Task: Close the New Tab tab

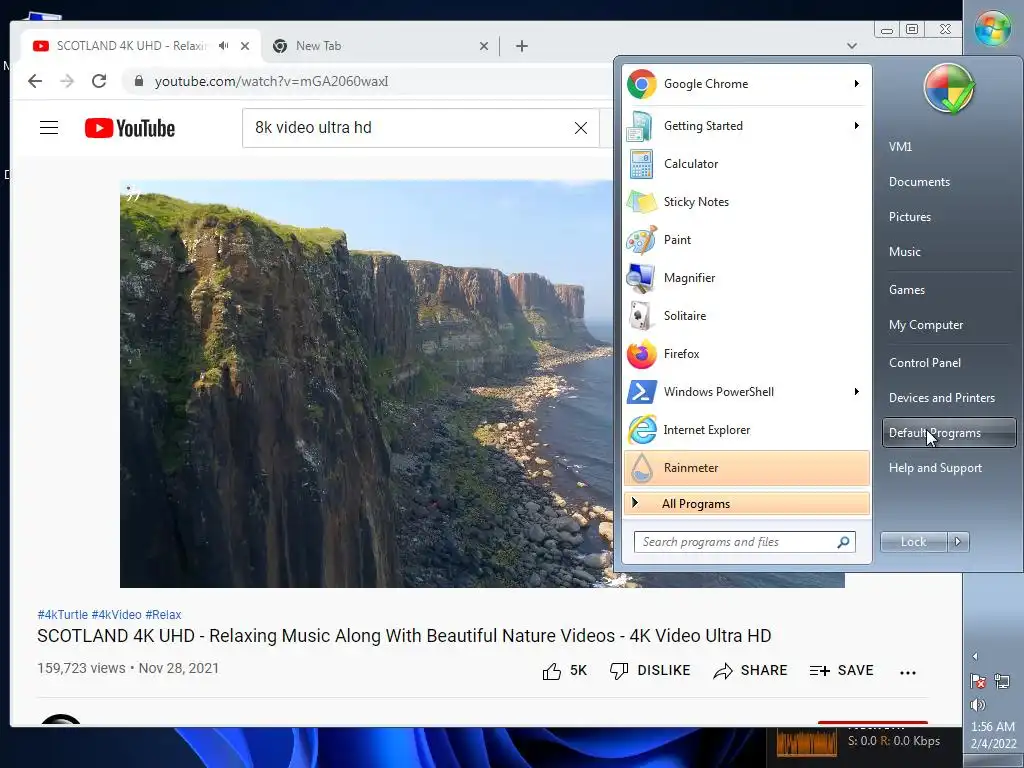Action: click(484, 46)
